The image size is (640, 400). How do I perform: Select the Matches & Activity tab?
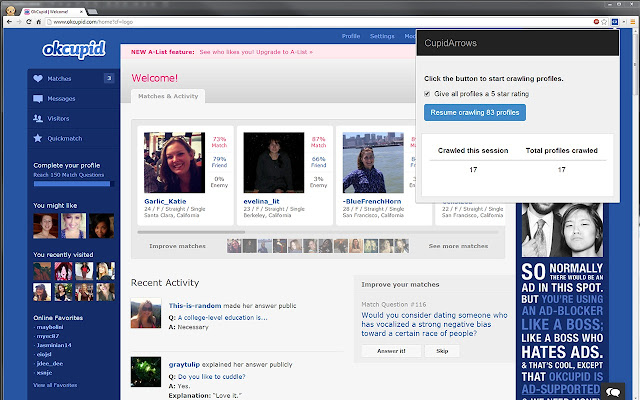pyautogui.click(x=168, y=96)
